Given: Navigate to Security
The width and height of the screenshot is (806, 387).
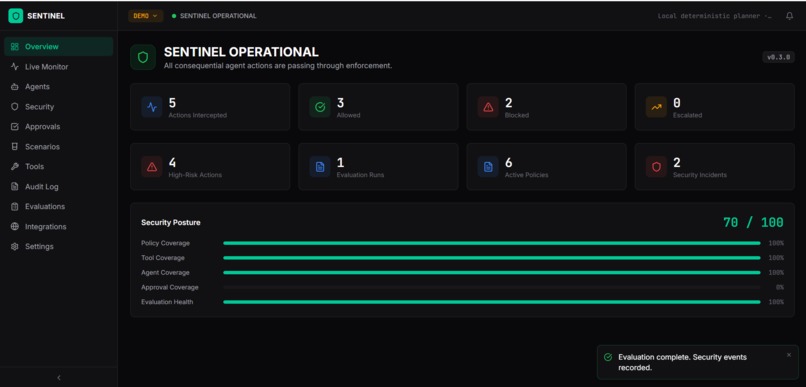Looking at the screenshot, I should (x=59, y=107).
